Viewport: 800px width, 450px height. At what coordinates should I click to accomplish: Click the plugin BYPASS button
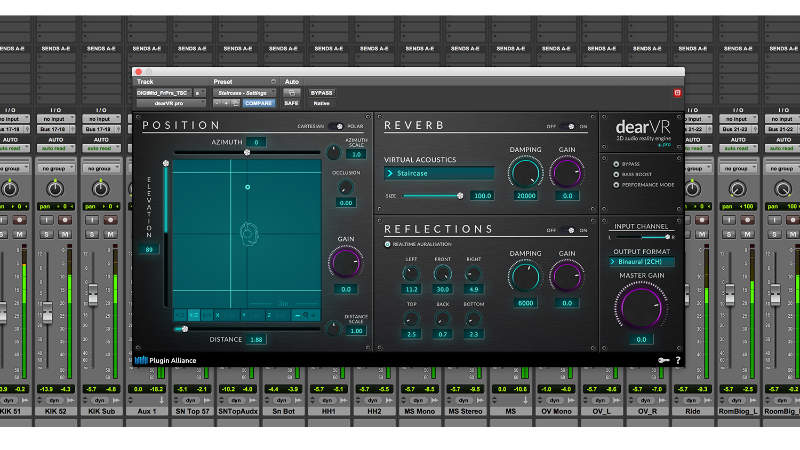321,93
